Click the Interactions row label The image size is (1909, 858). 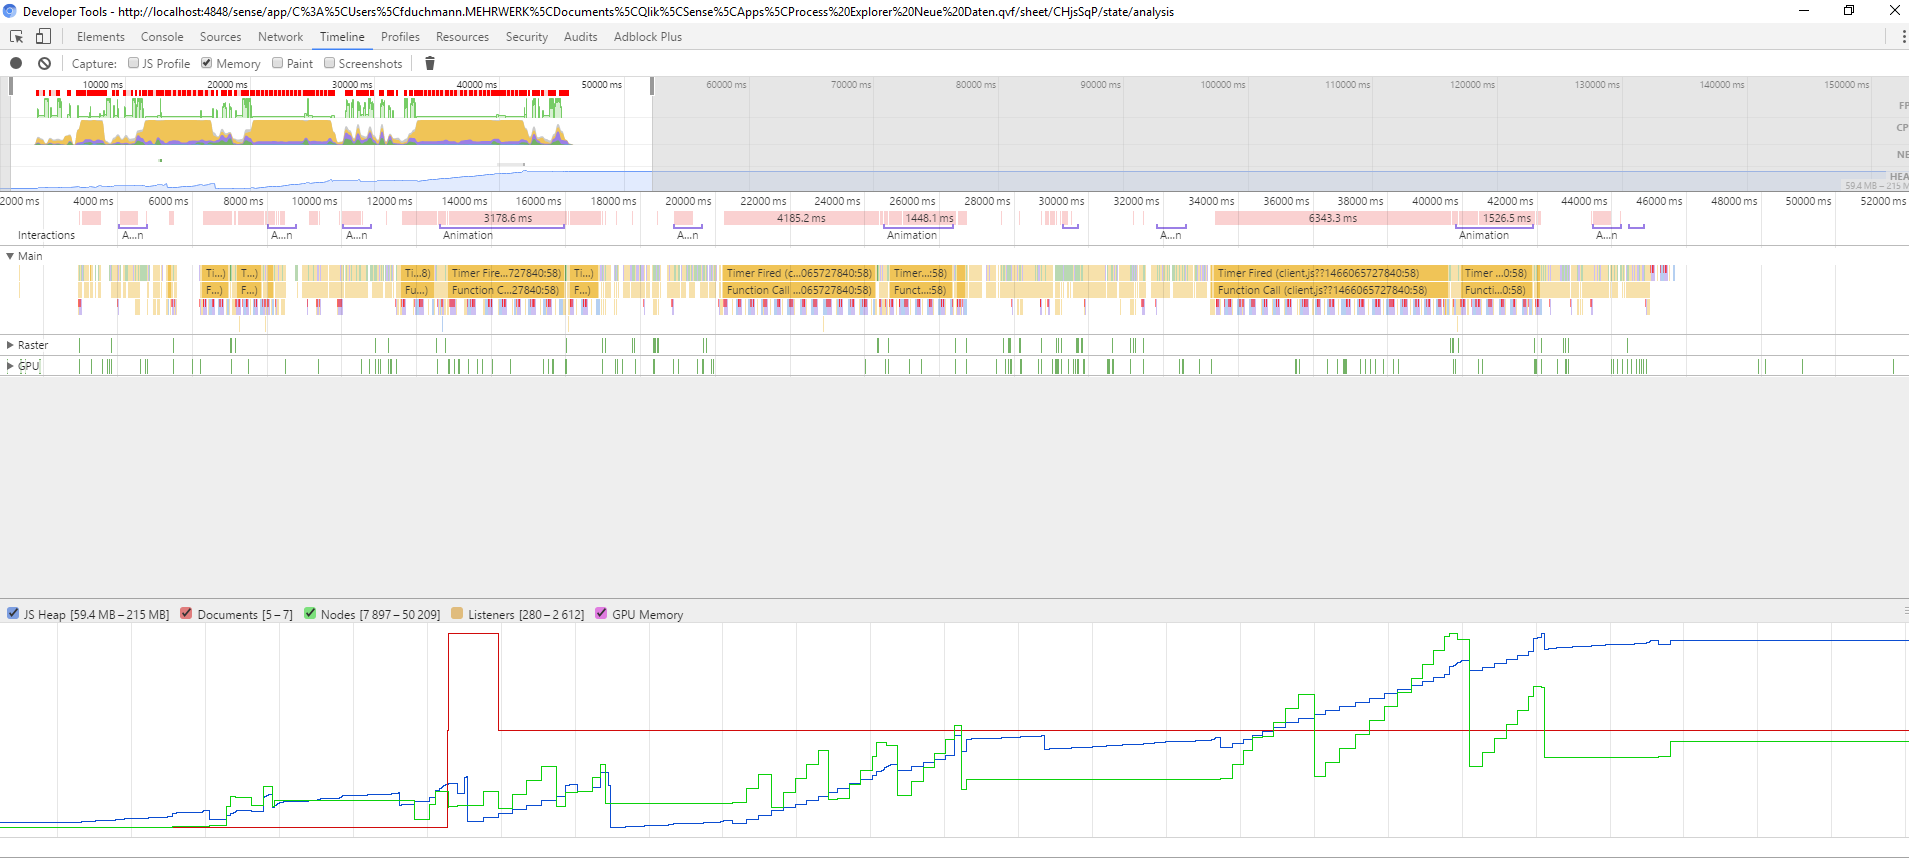point(46,235)
